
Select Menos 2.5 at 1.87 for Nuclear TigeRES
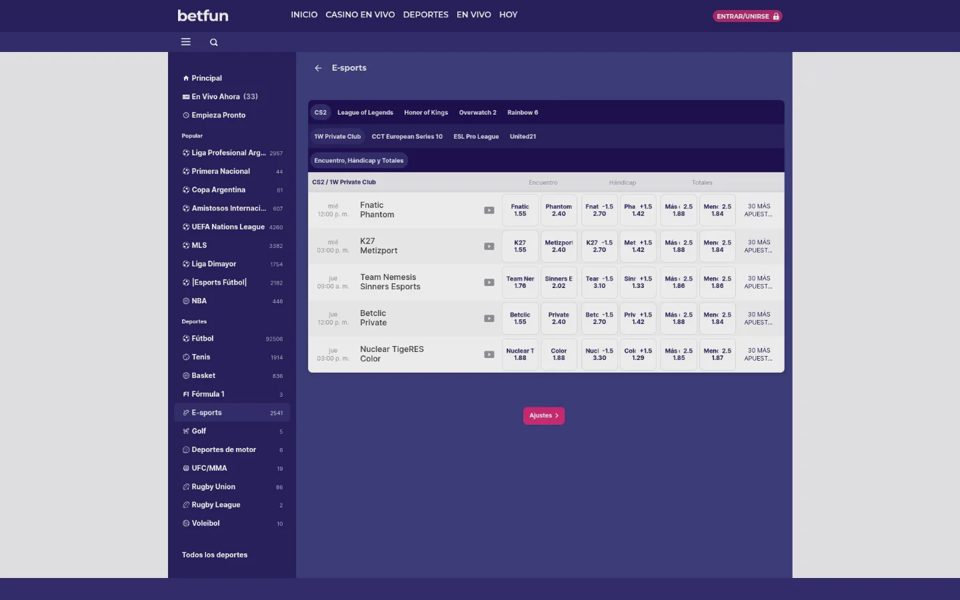[718, 354]
